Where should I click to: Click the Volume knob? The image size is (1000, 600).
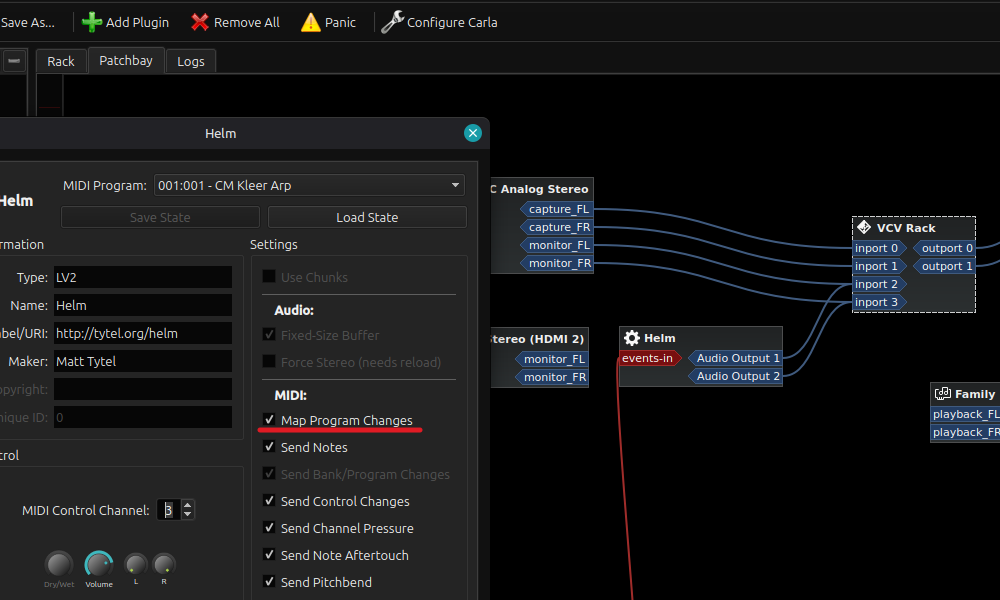pos(99,564)
